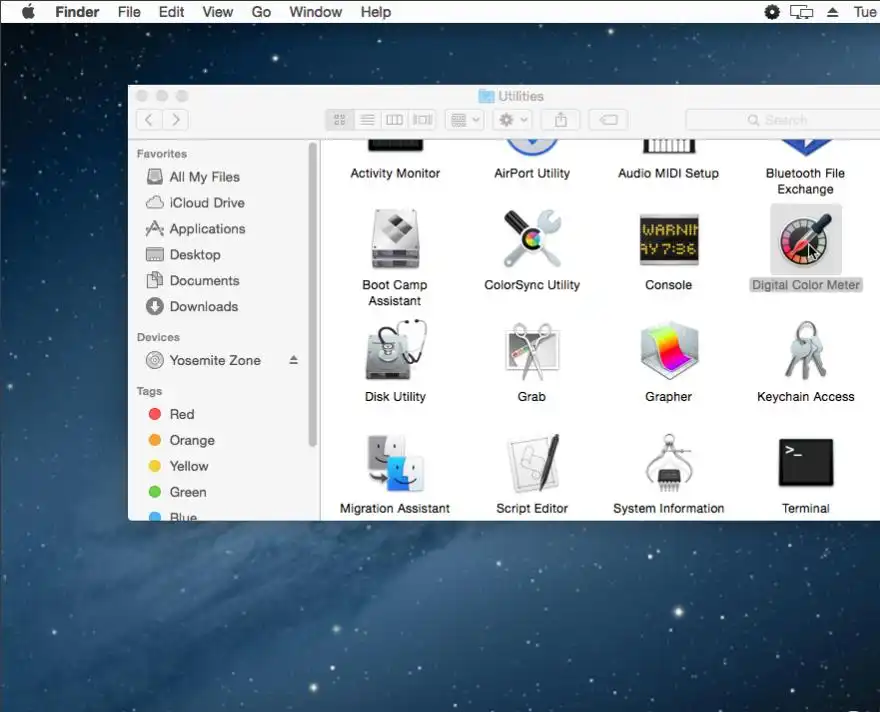Viewport: 880px width, 712px height.
Task: Open Keychain Access app icon
Action: pos(805,350)
